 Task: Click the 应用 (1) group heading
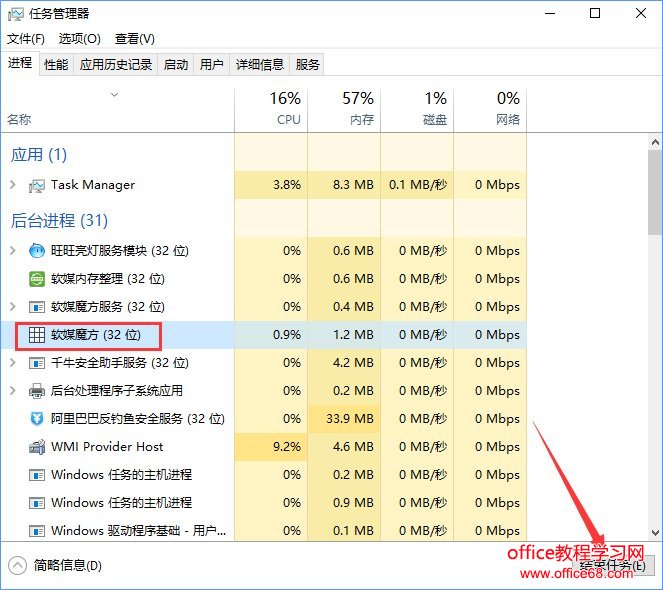38,154
